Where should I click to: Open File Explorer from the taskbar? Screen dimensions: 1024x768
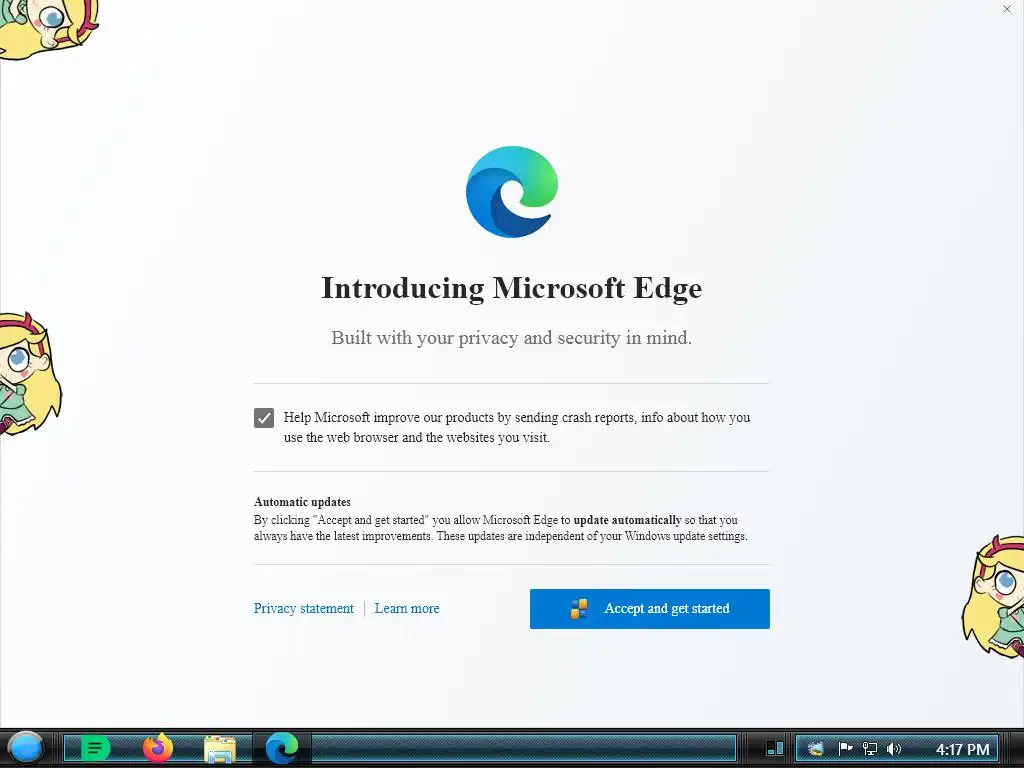tap(220, 749)
